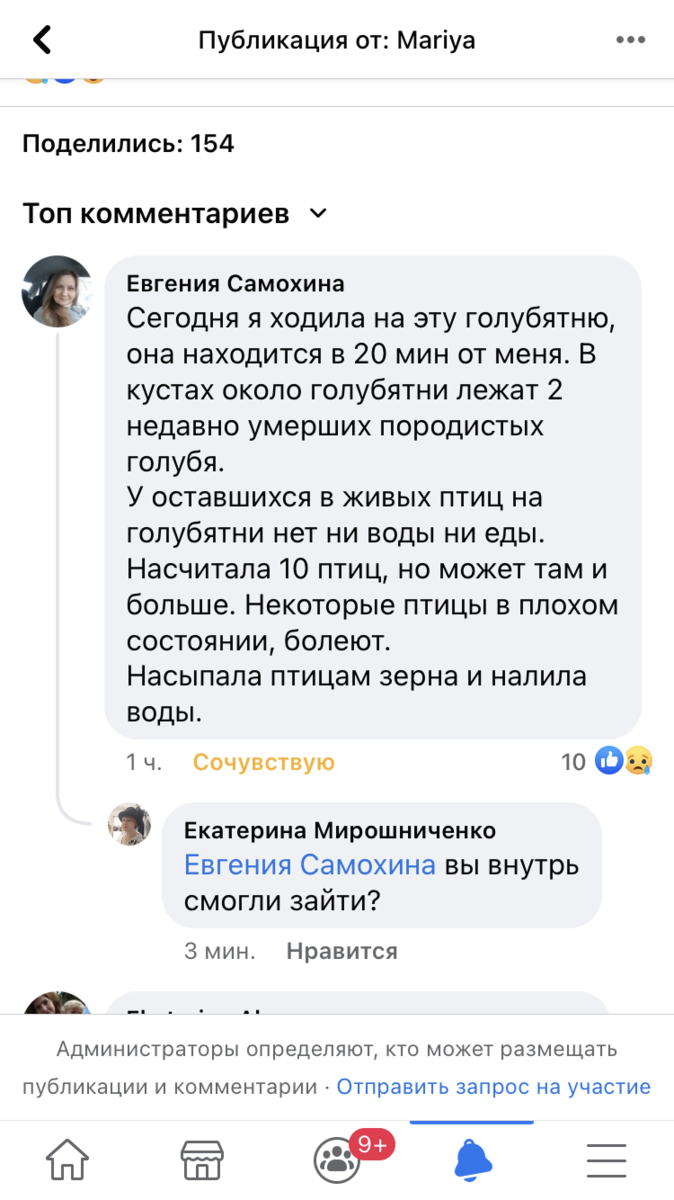Image resolution: width=674 pixels, height=1200 pixels.
Task: Open commenter name Екатерина Мирошниченко
Action: click(340, 830)
